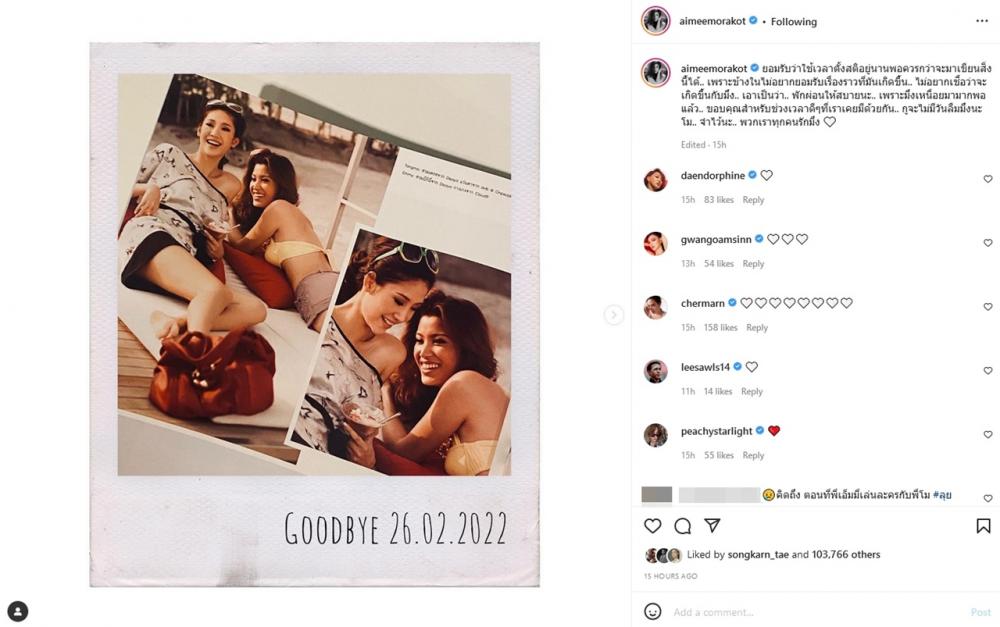Open the aimeemorakot header profile picture

click(656, 21)
